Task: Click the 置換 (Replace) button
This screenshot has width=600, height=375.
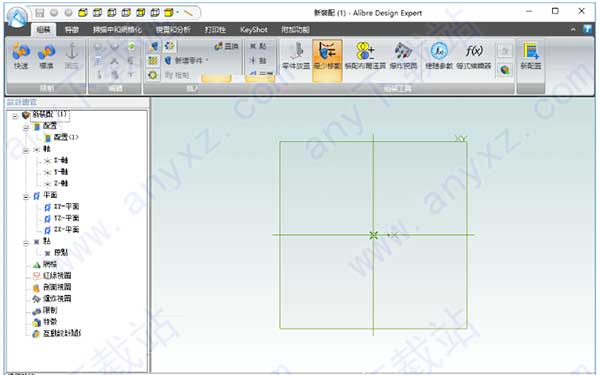Action: coord(227,46)
